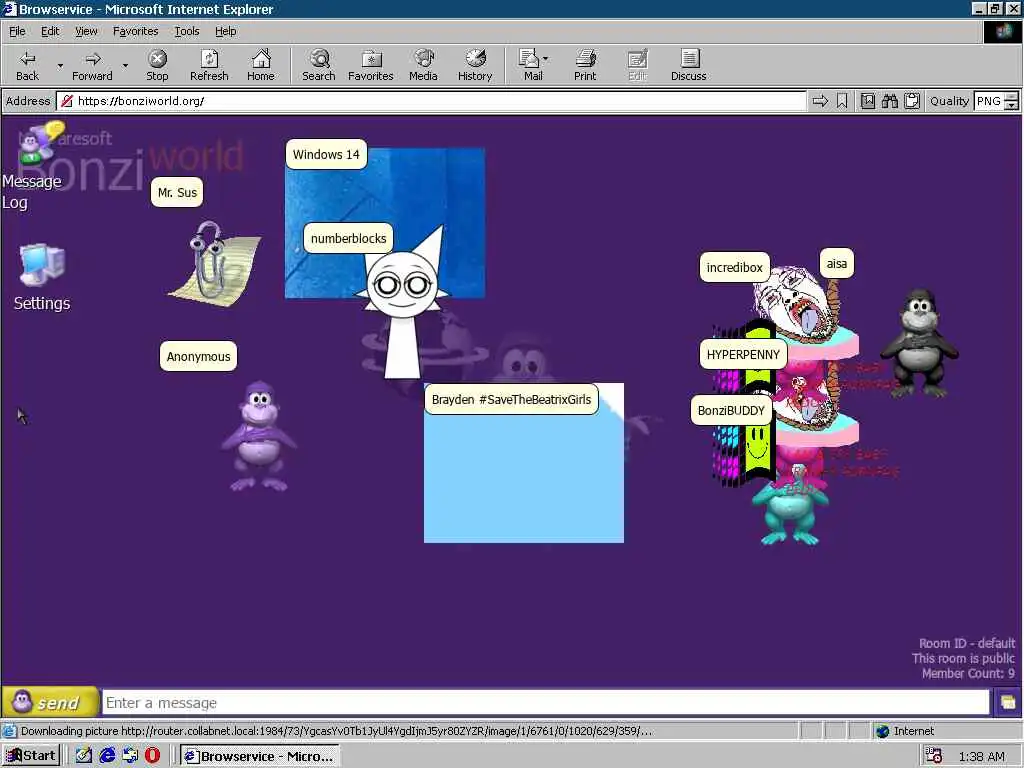Open the Tools menu

186,31
